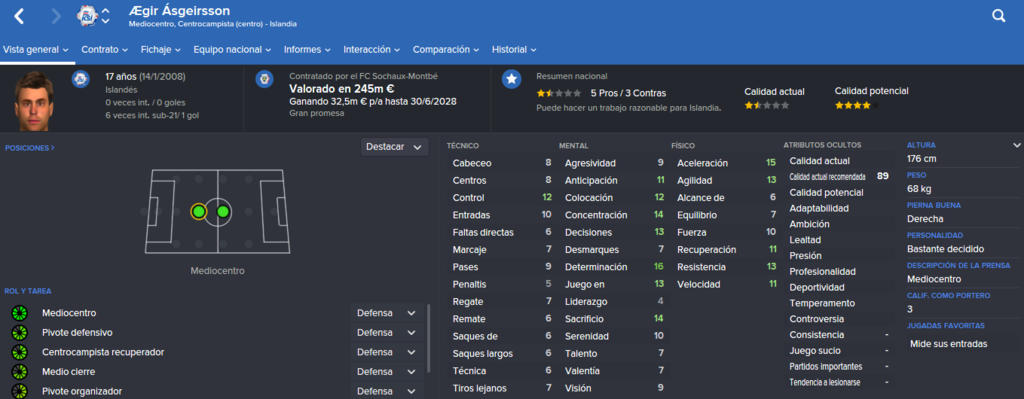This screenshot has height=399, width=1024.
Task: Click the Pivote defensivo role suitability icon
Action: 20,332
